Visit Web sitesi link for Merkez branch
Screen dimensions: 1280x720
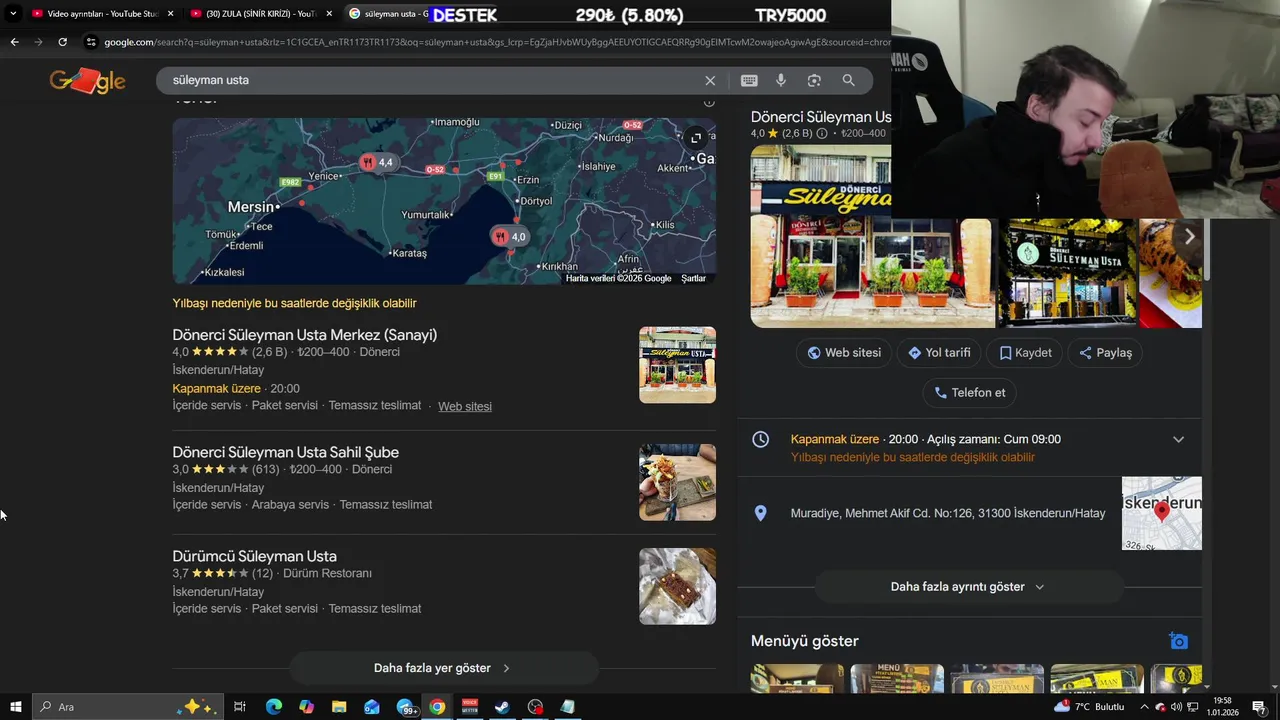tap(465, 406)
